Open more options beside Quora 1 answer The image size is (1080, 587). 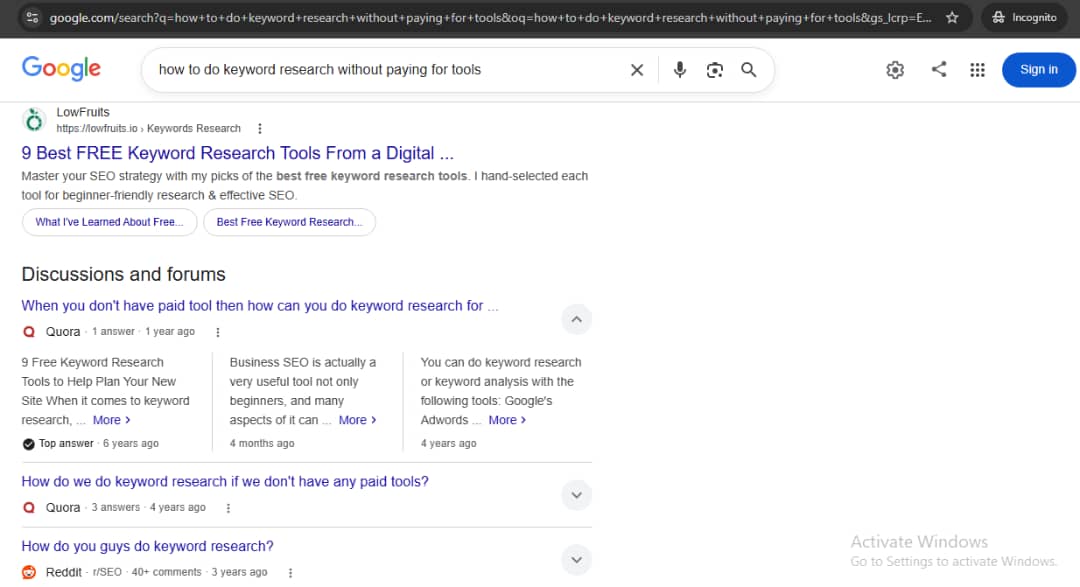pos(218,332)
